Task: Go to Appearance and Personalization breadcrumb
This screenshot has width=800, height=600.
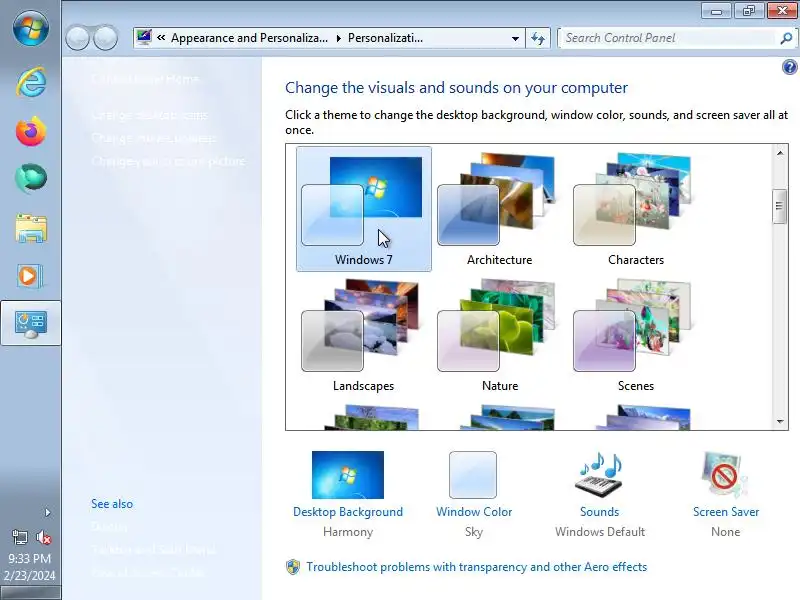Action: point(249,38)
